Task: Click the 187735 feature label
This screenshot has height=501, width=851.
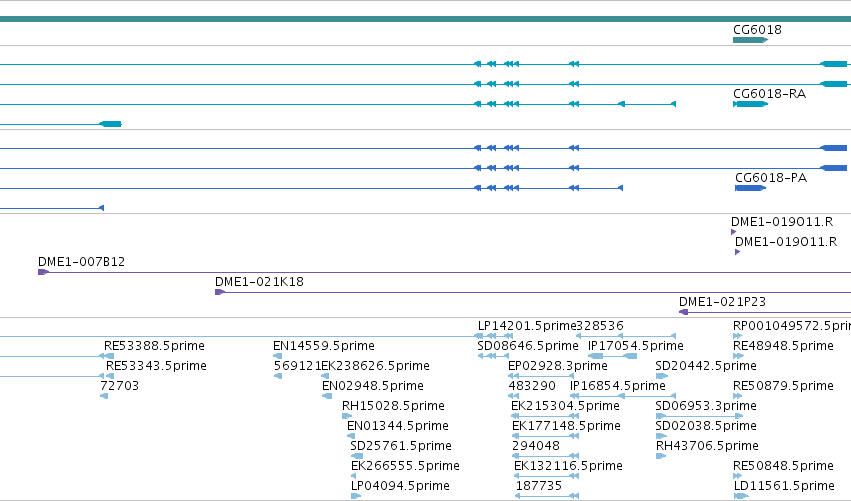Action: pyautogui.click(x=538, y=486)
